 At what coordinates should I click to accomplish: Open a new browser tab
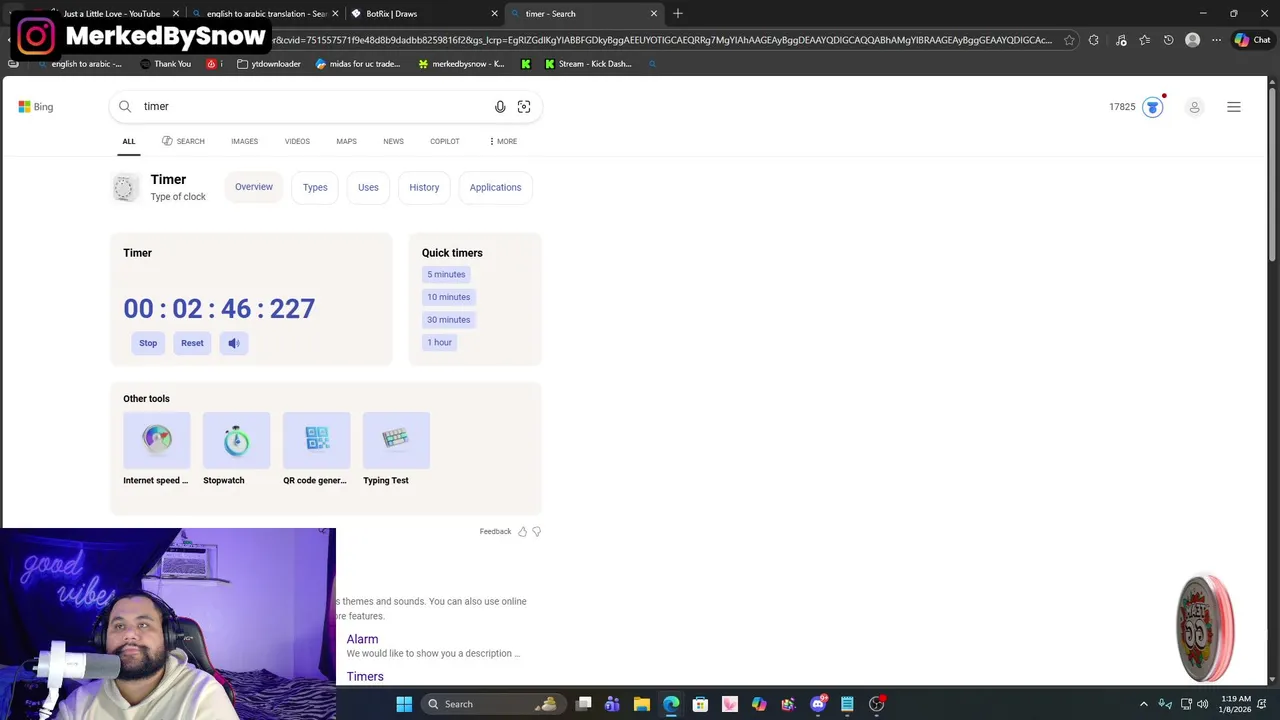678,14
